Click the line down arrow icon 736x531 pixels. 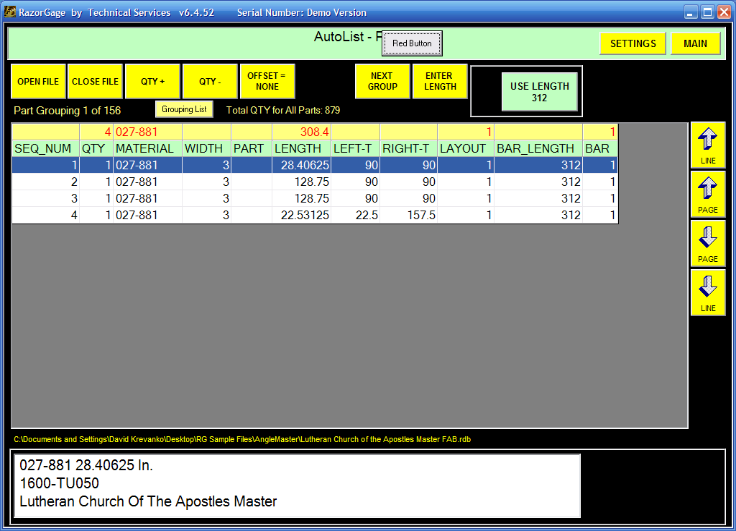(707, 290)
